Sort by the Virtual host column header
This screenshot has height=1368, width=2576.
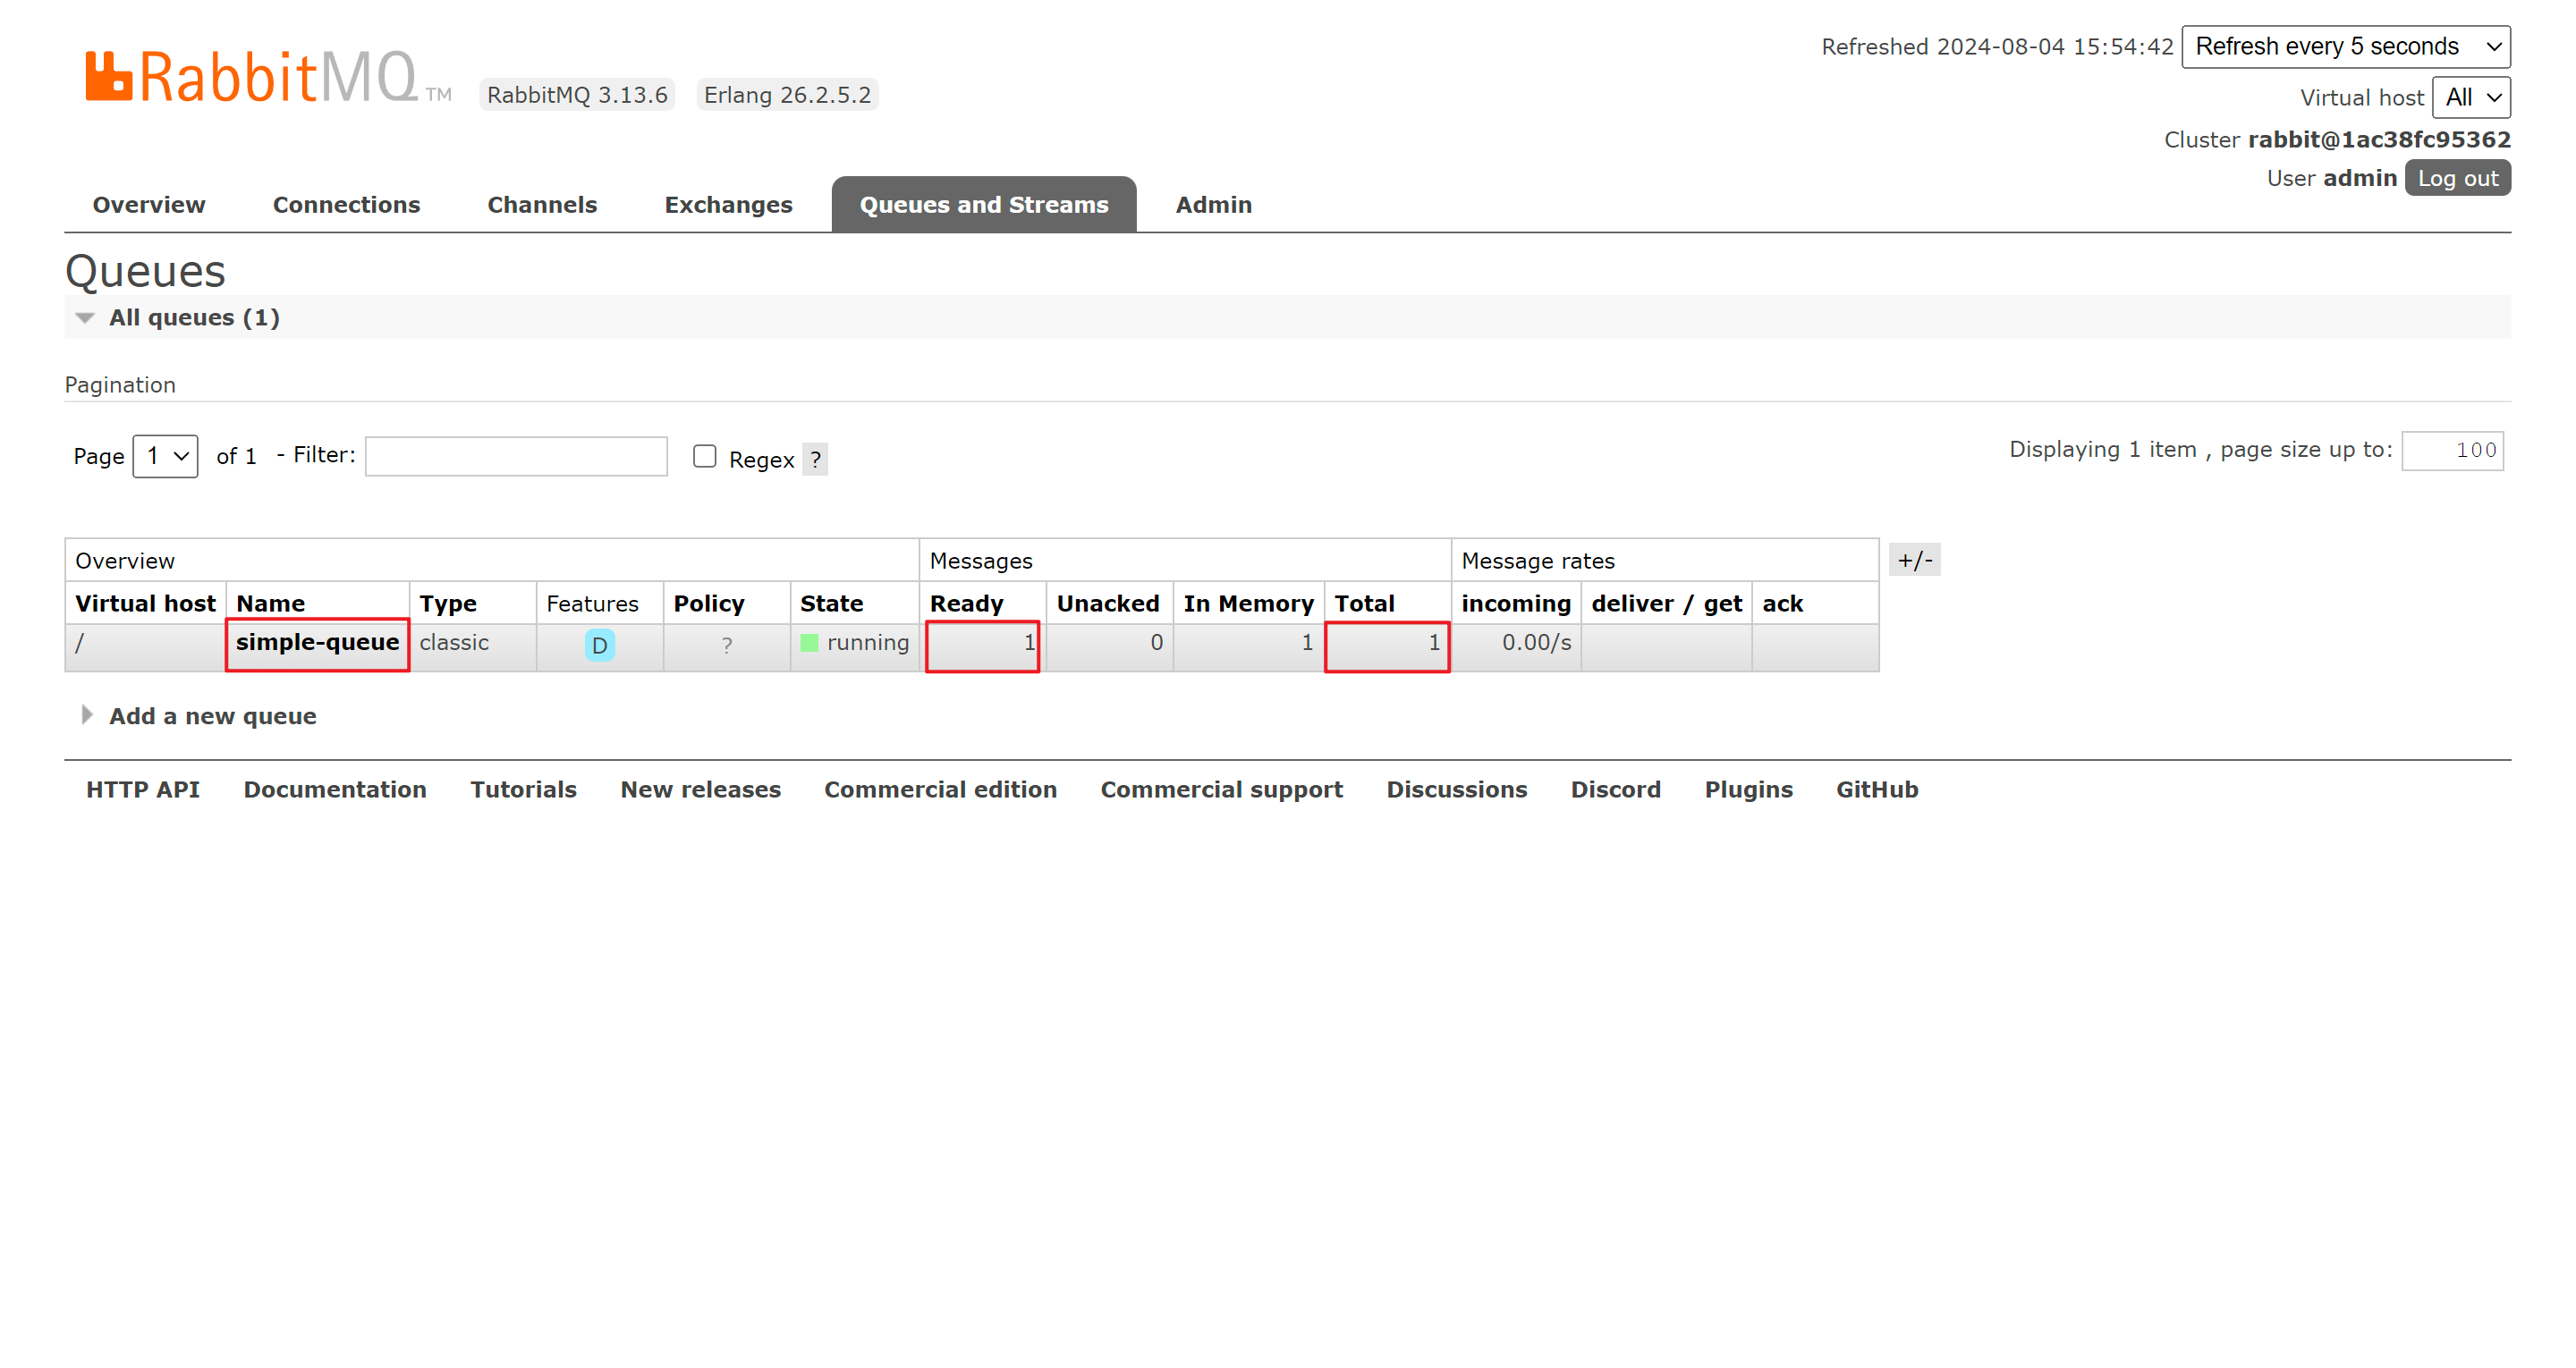tap(145, 604)
